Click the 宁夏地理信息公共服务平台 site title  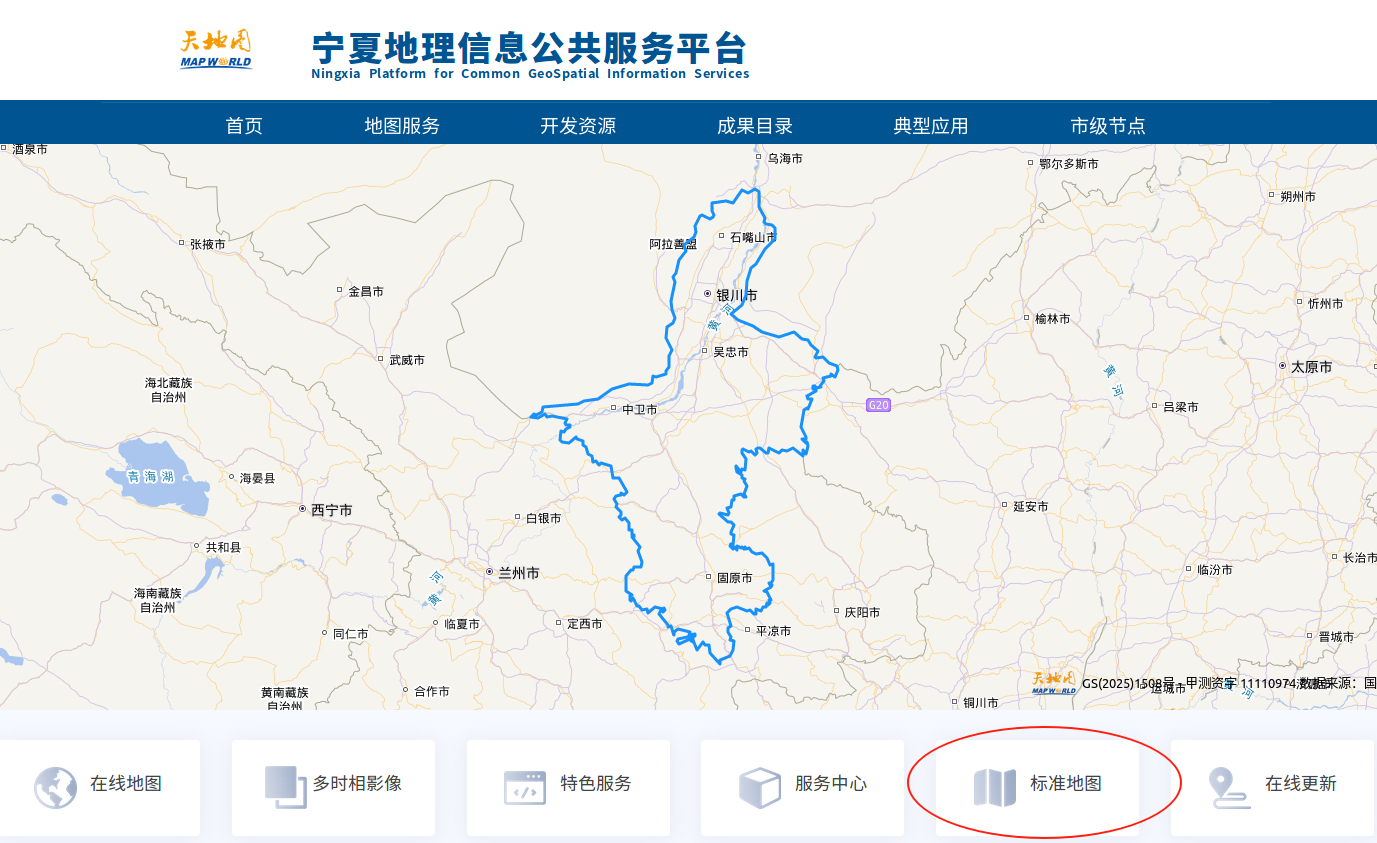pos(530,50)
